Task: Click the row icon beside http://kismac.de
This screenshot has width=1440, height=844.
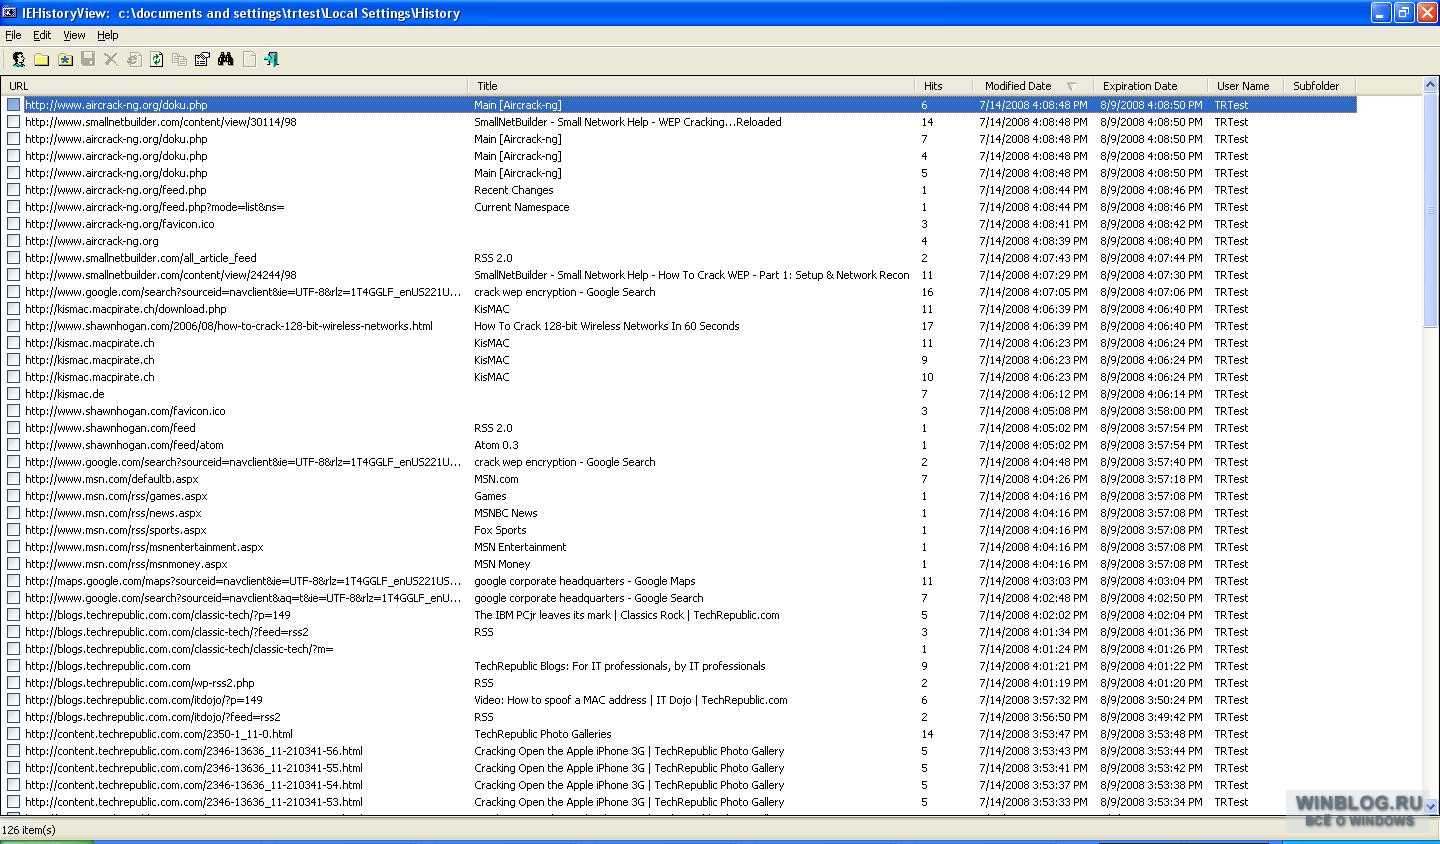Action: pyautogui.click(x=14, y=394)
